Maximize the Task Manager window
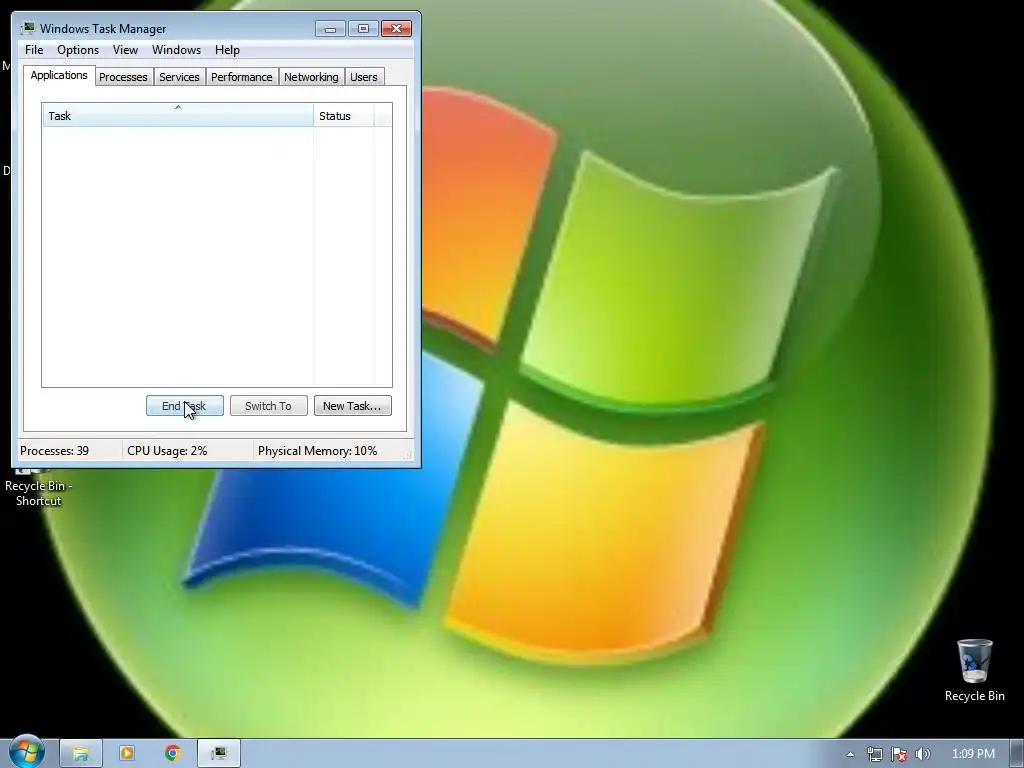Viewport: 1024px width, 768px height. 363,28
